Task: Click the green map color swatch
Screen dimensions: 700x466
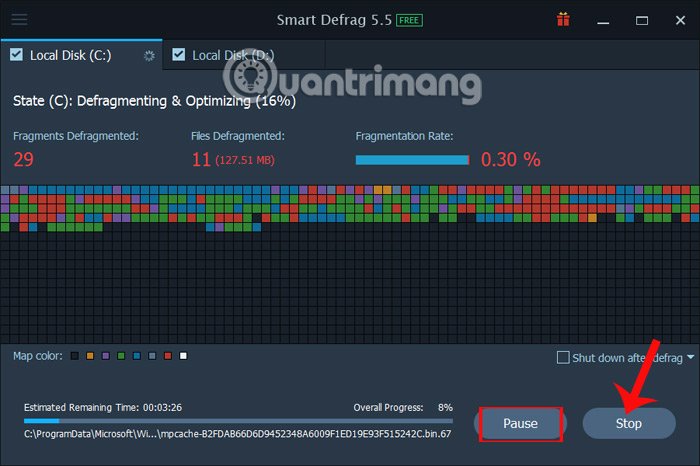Action: click(121, 356)
